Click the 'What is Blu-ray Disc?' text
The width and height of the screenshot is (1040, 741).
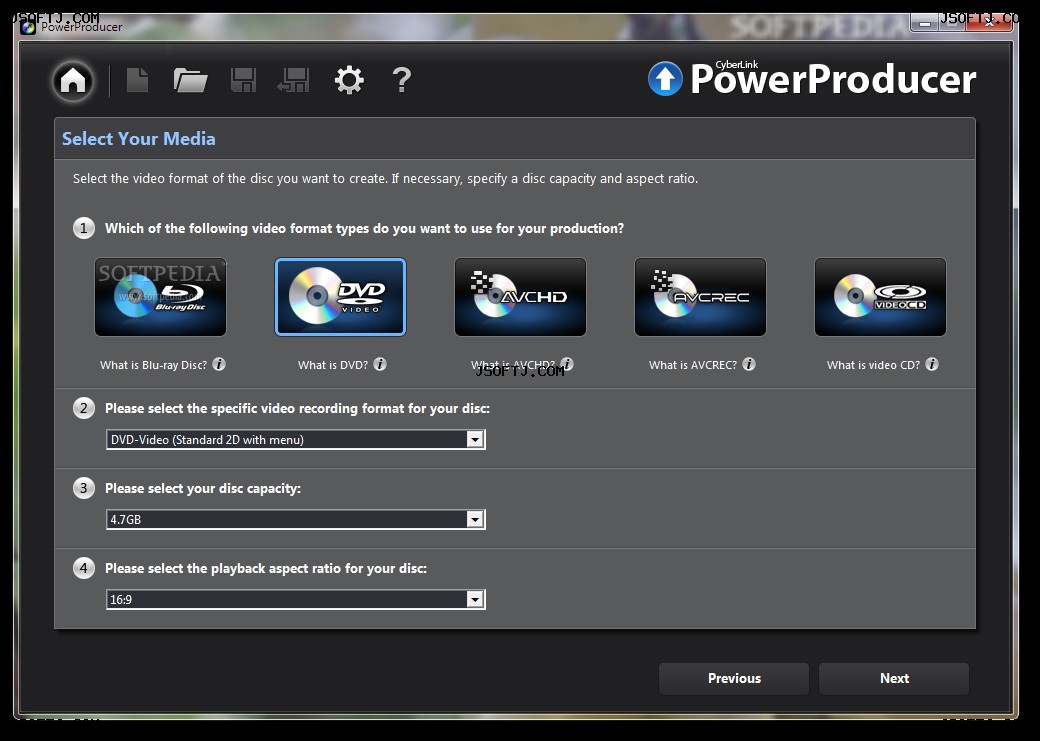point(153,365)
